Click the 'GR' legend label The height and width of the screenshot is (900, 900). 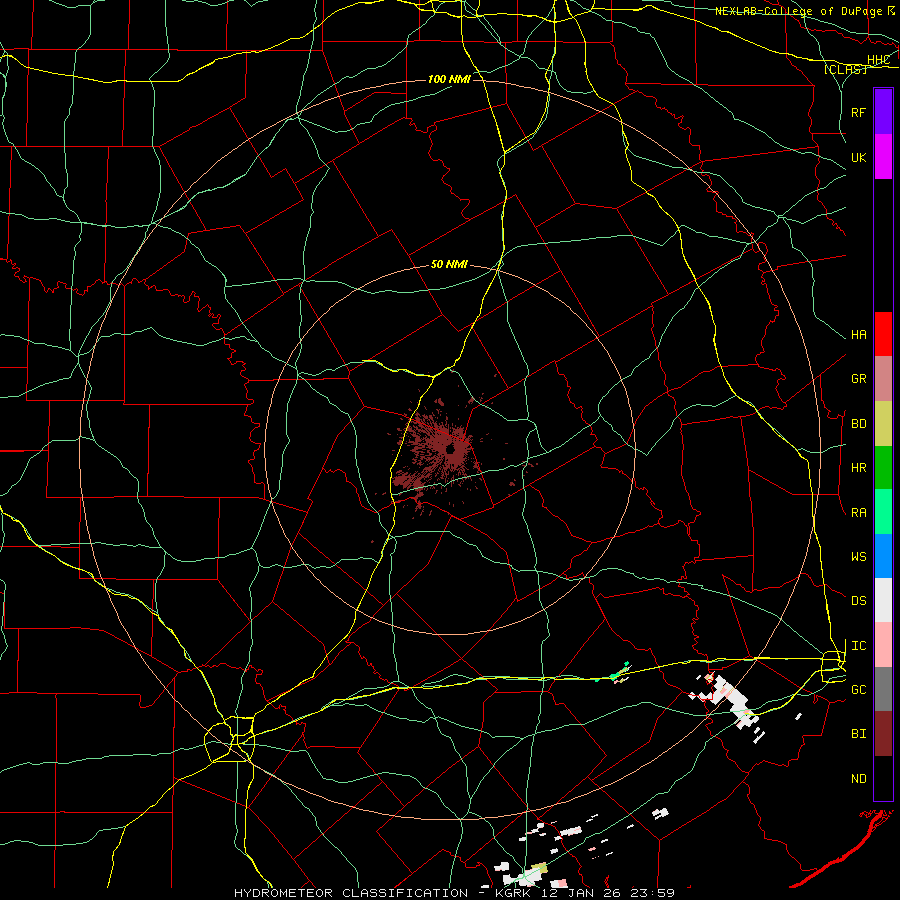point(859,379)
